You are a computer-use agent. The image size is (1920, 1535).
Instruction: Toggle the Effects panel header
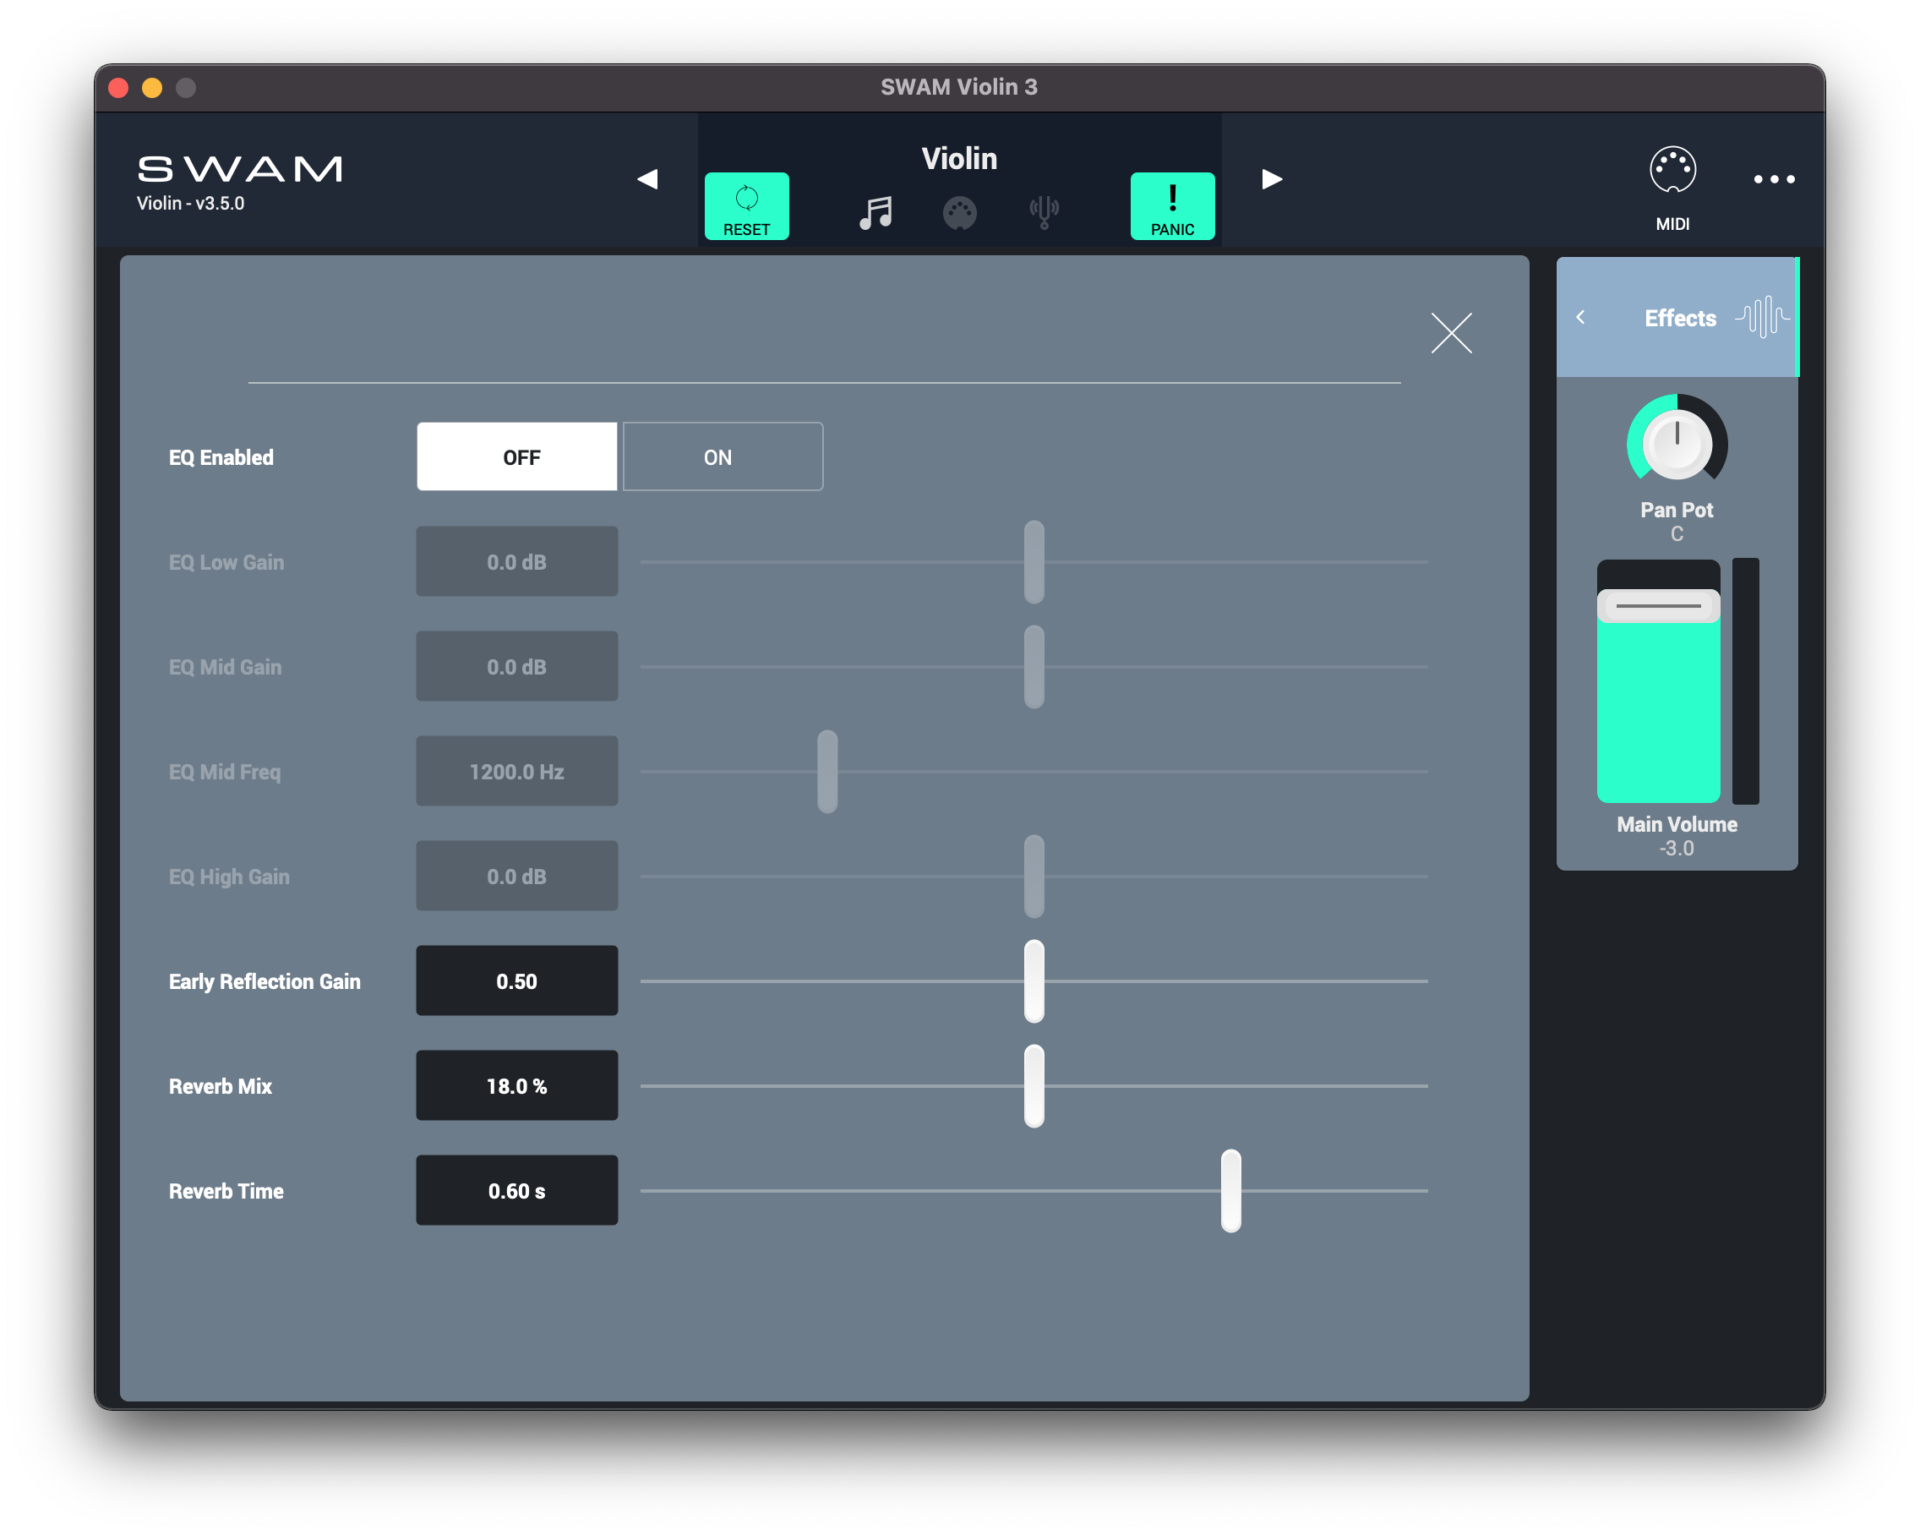click(1679, 318)
